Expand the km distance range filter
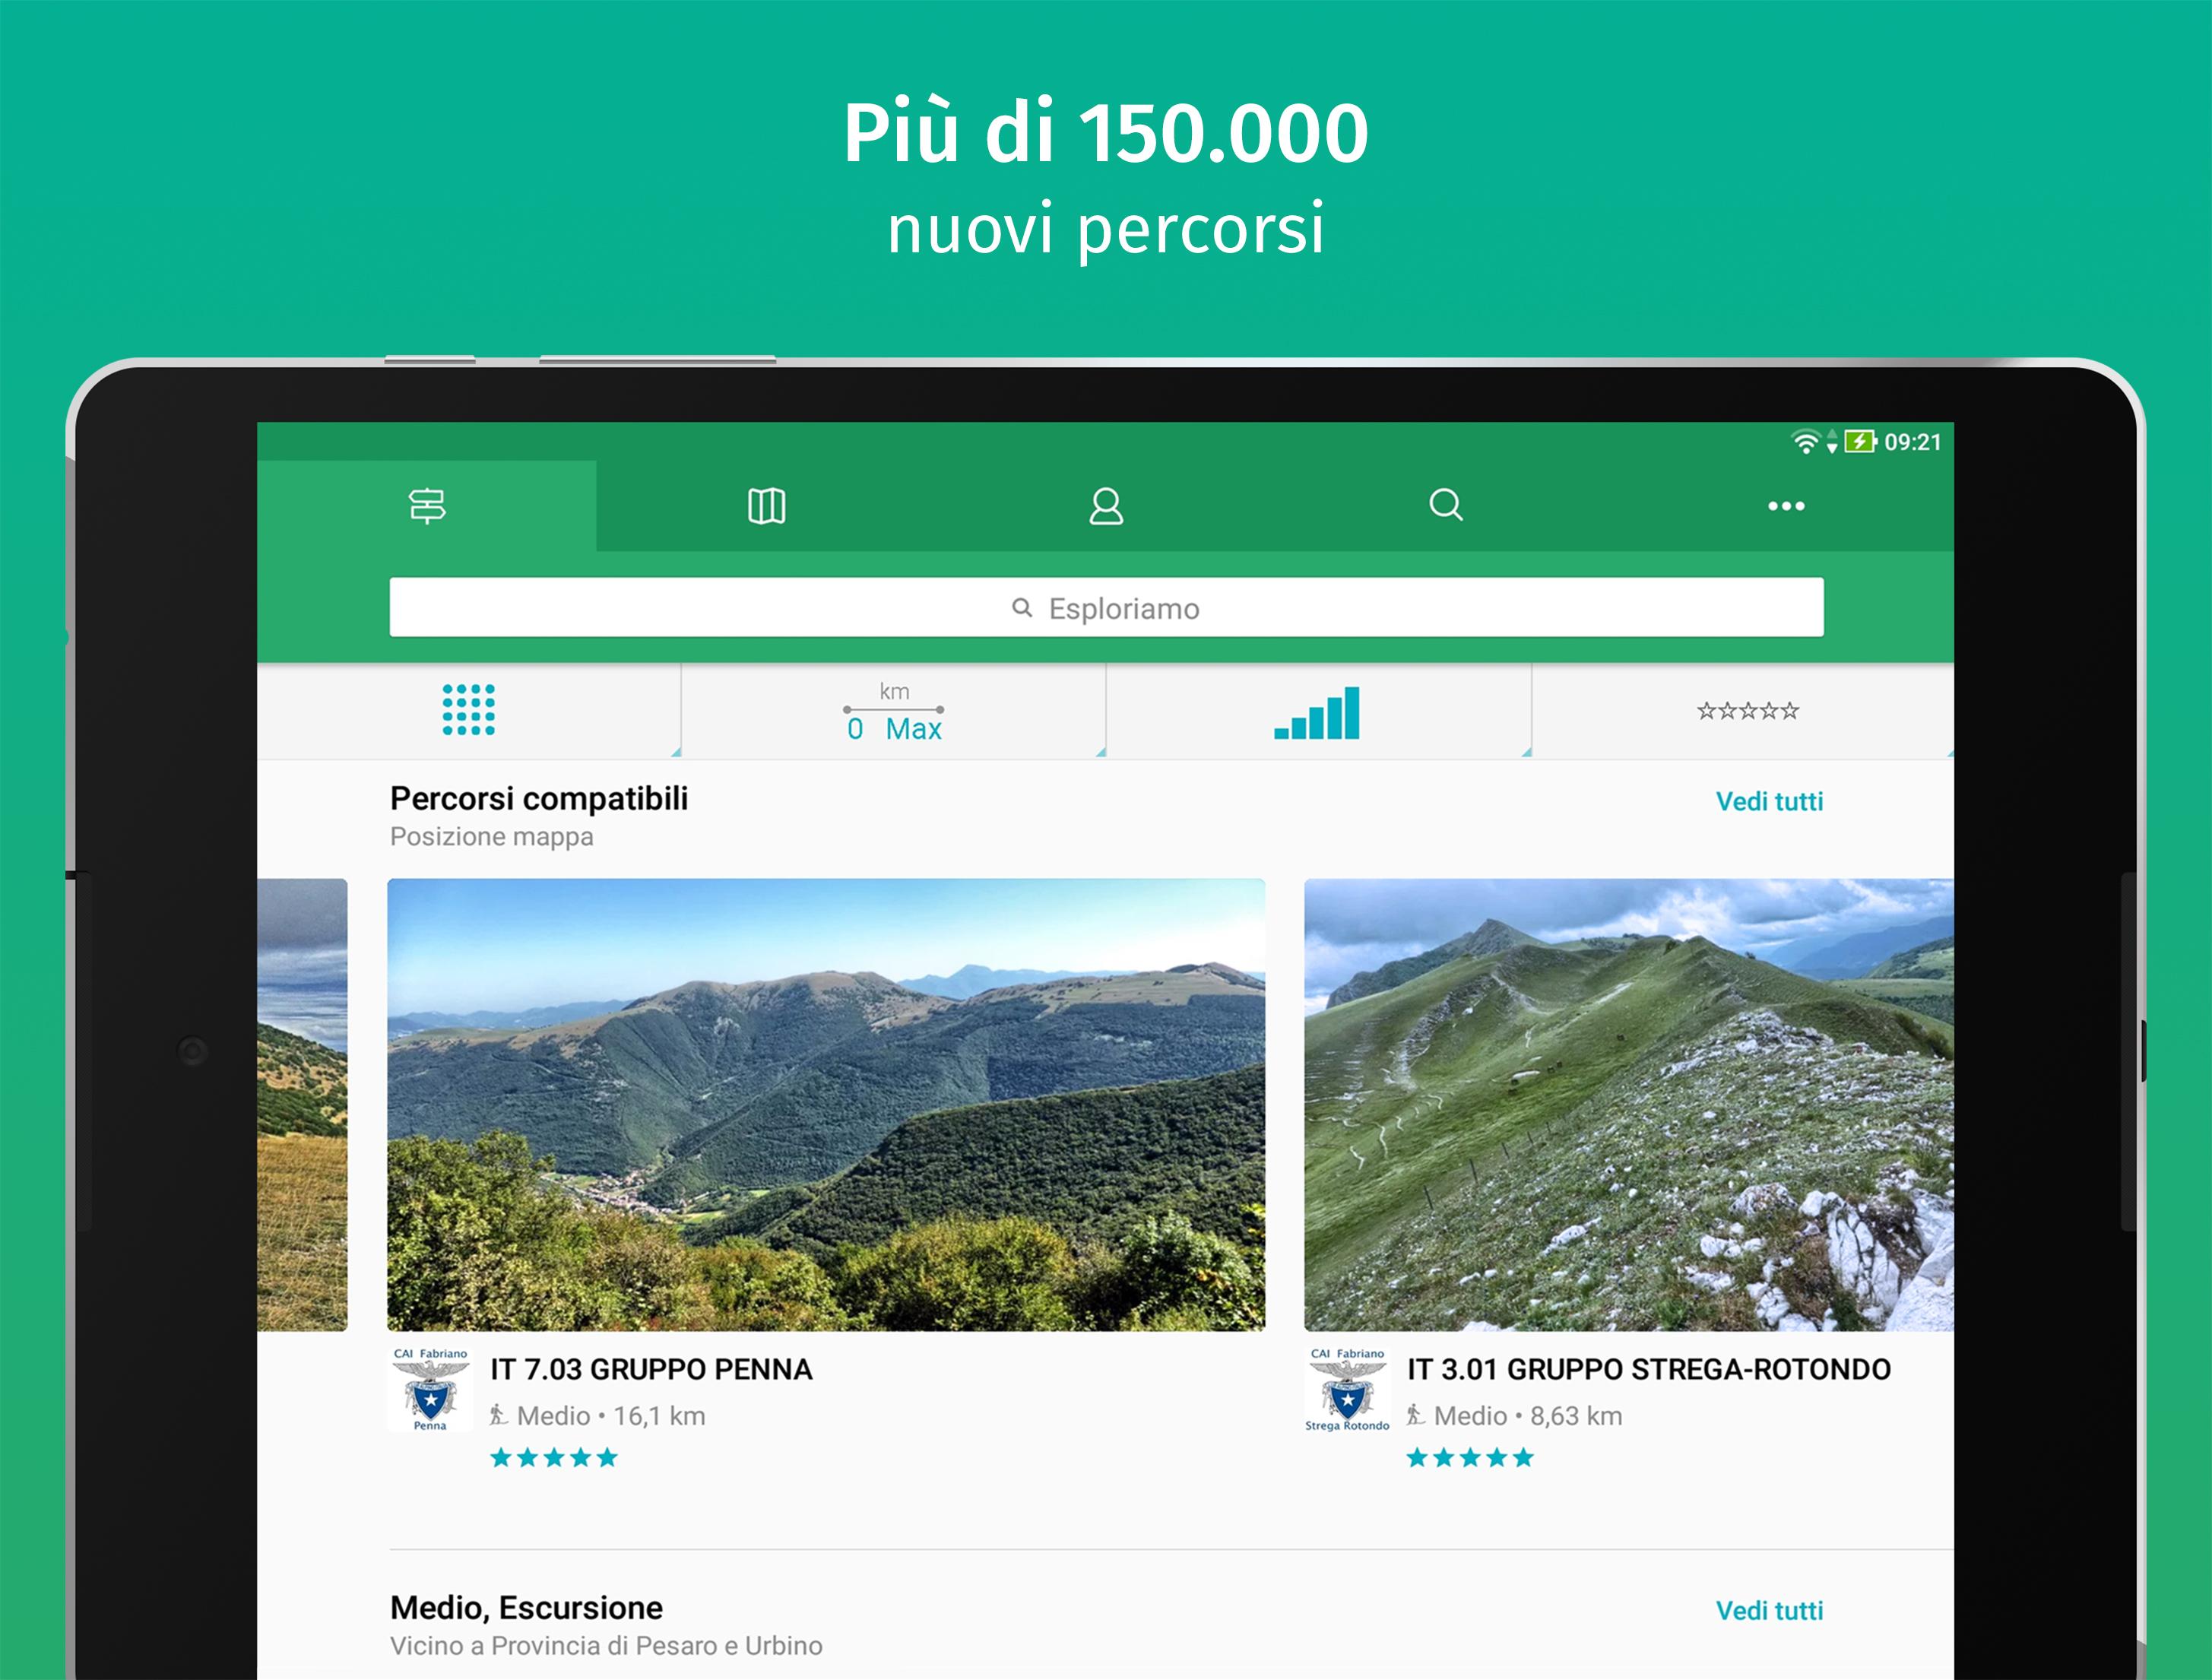The image size is (2212, 1680). [x=894, y=711]
